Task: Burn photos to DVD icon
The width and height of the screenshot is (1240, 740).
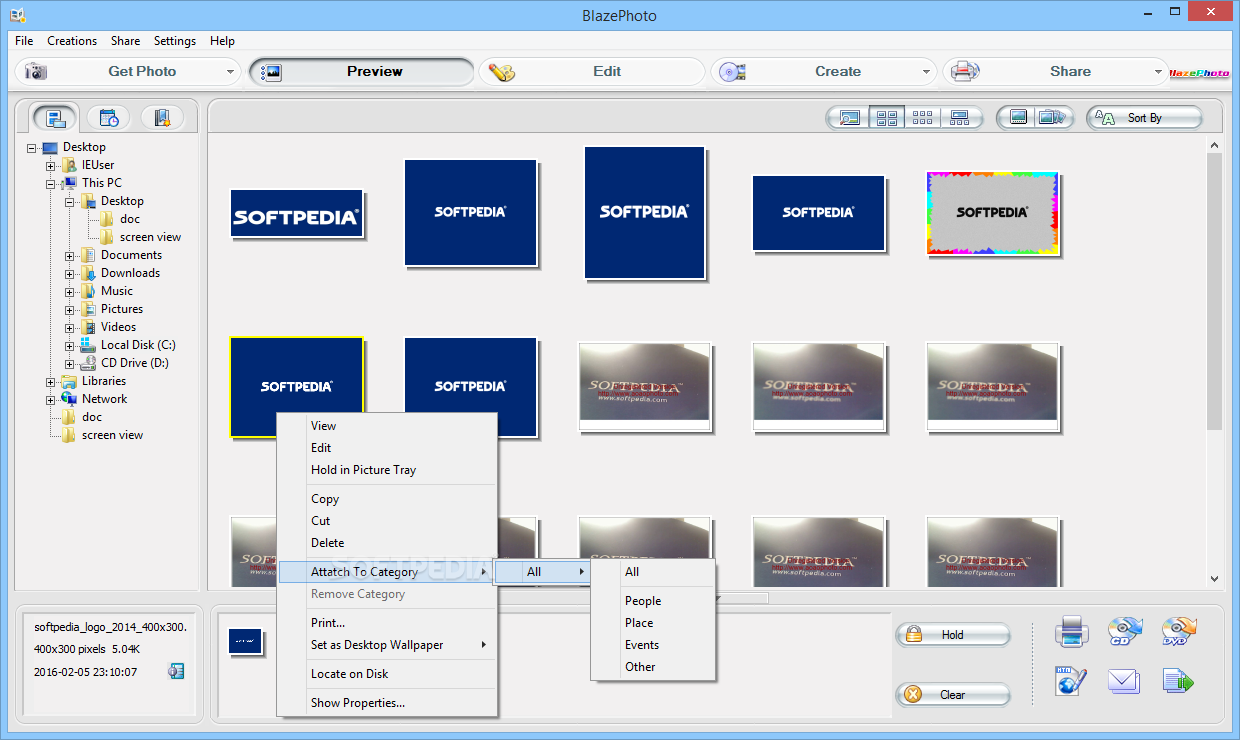Action: 1179,632
